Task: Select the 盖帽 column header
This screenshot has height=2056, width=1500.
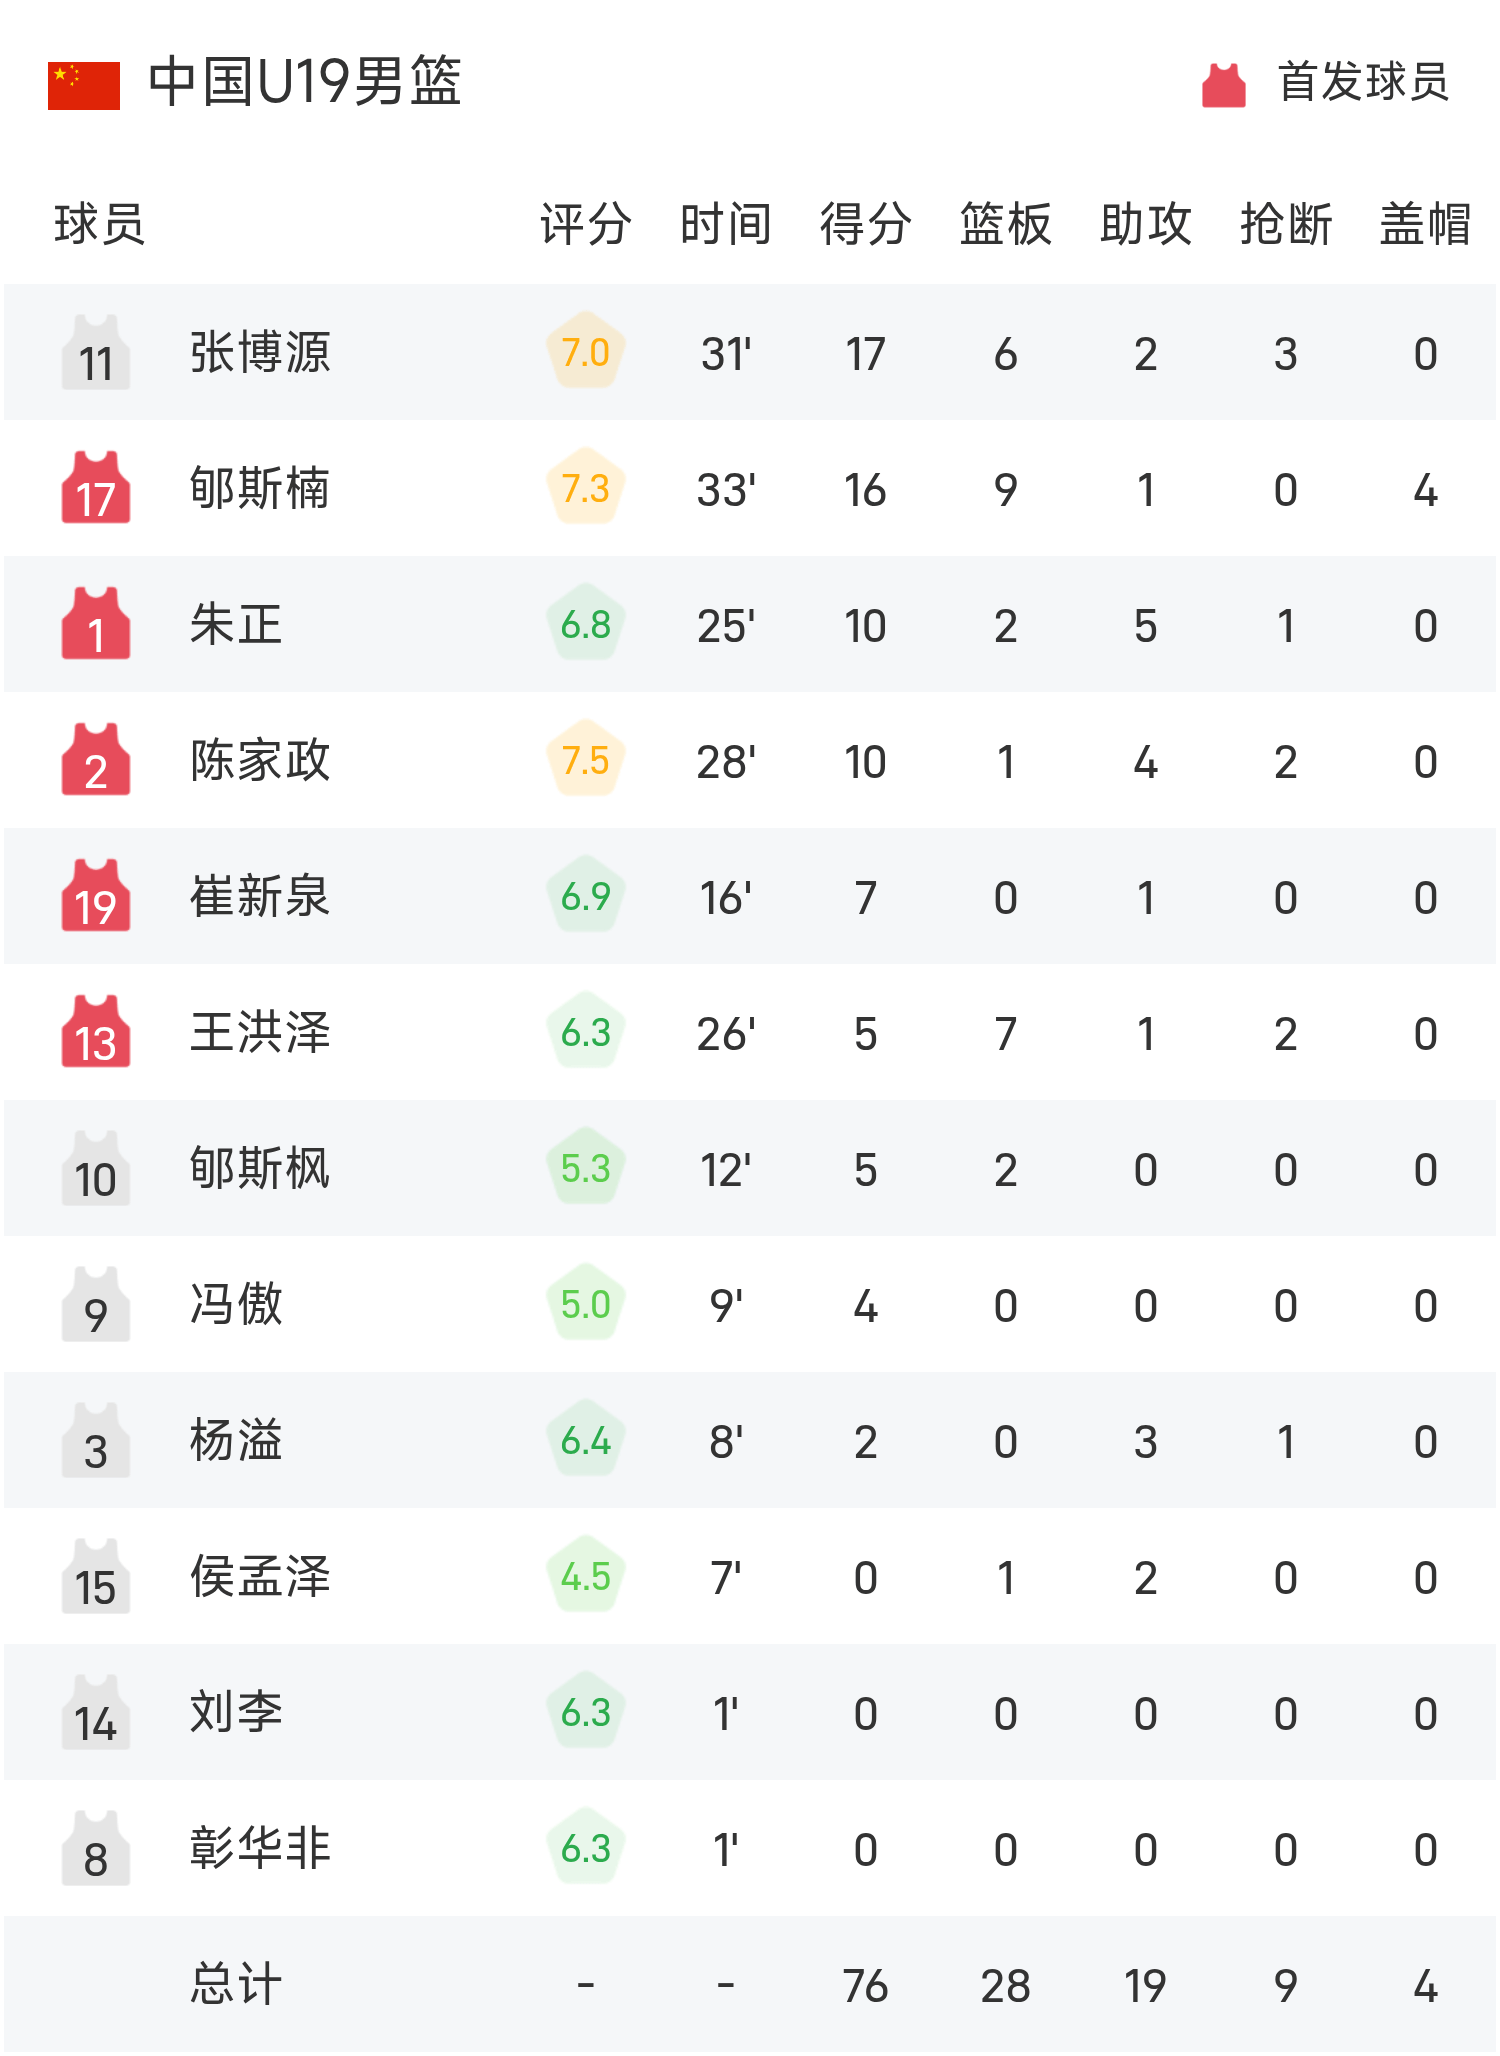Action: tap(1425, 224)
